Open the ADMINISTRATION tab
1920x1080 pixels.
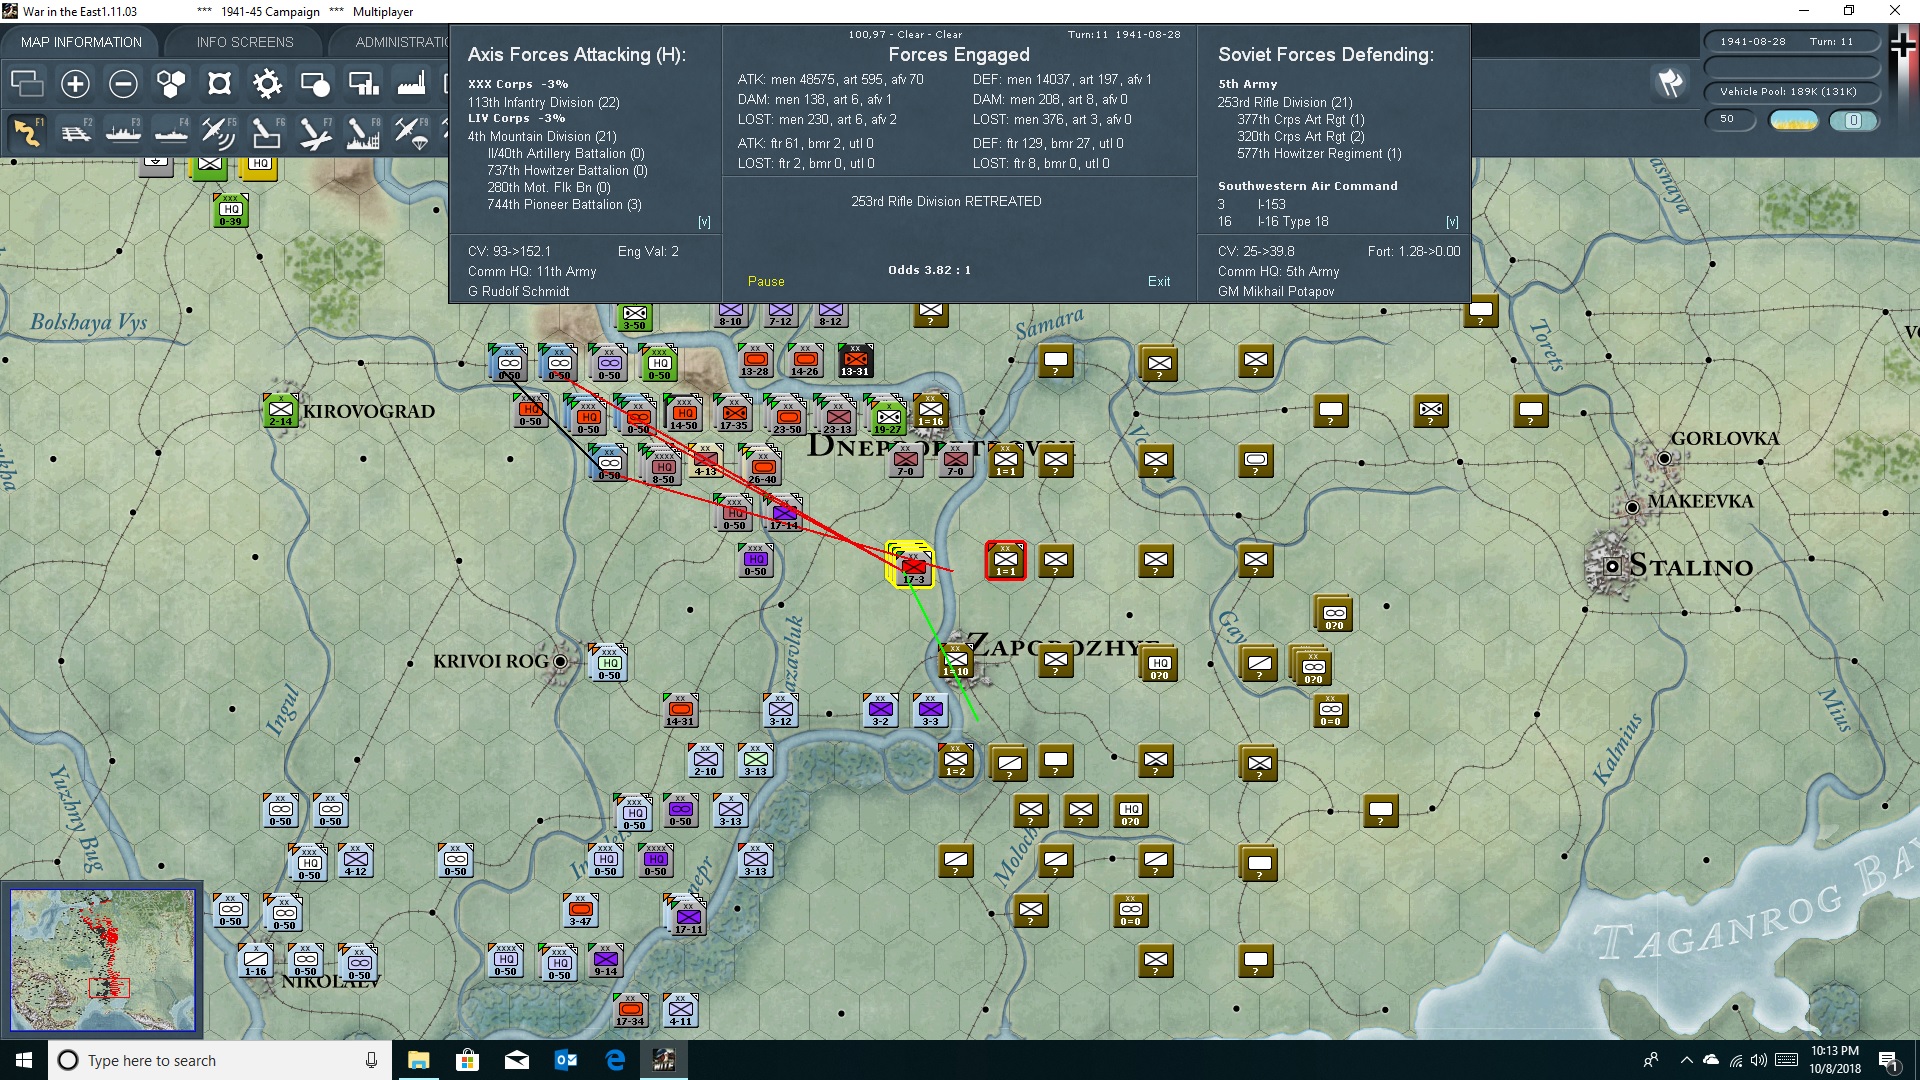[x=401, y=42]
